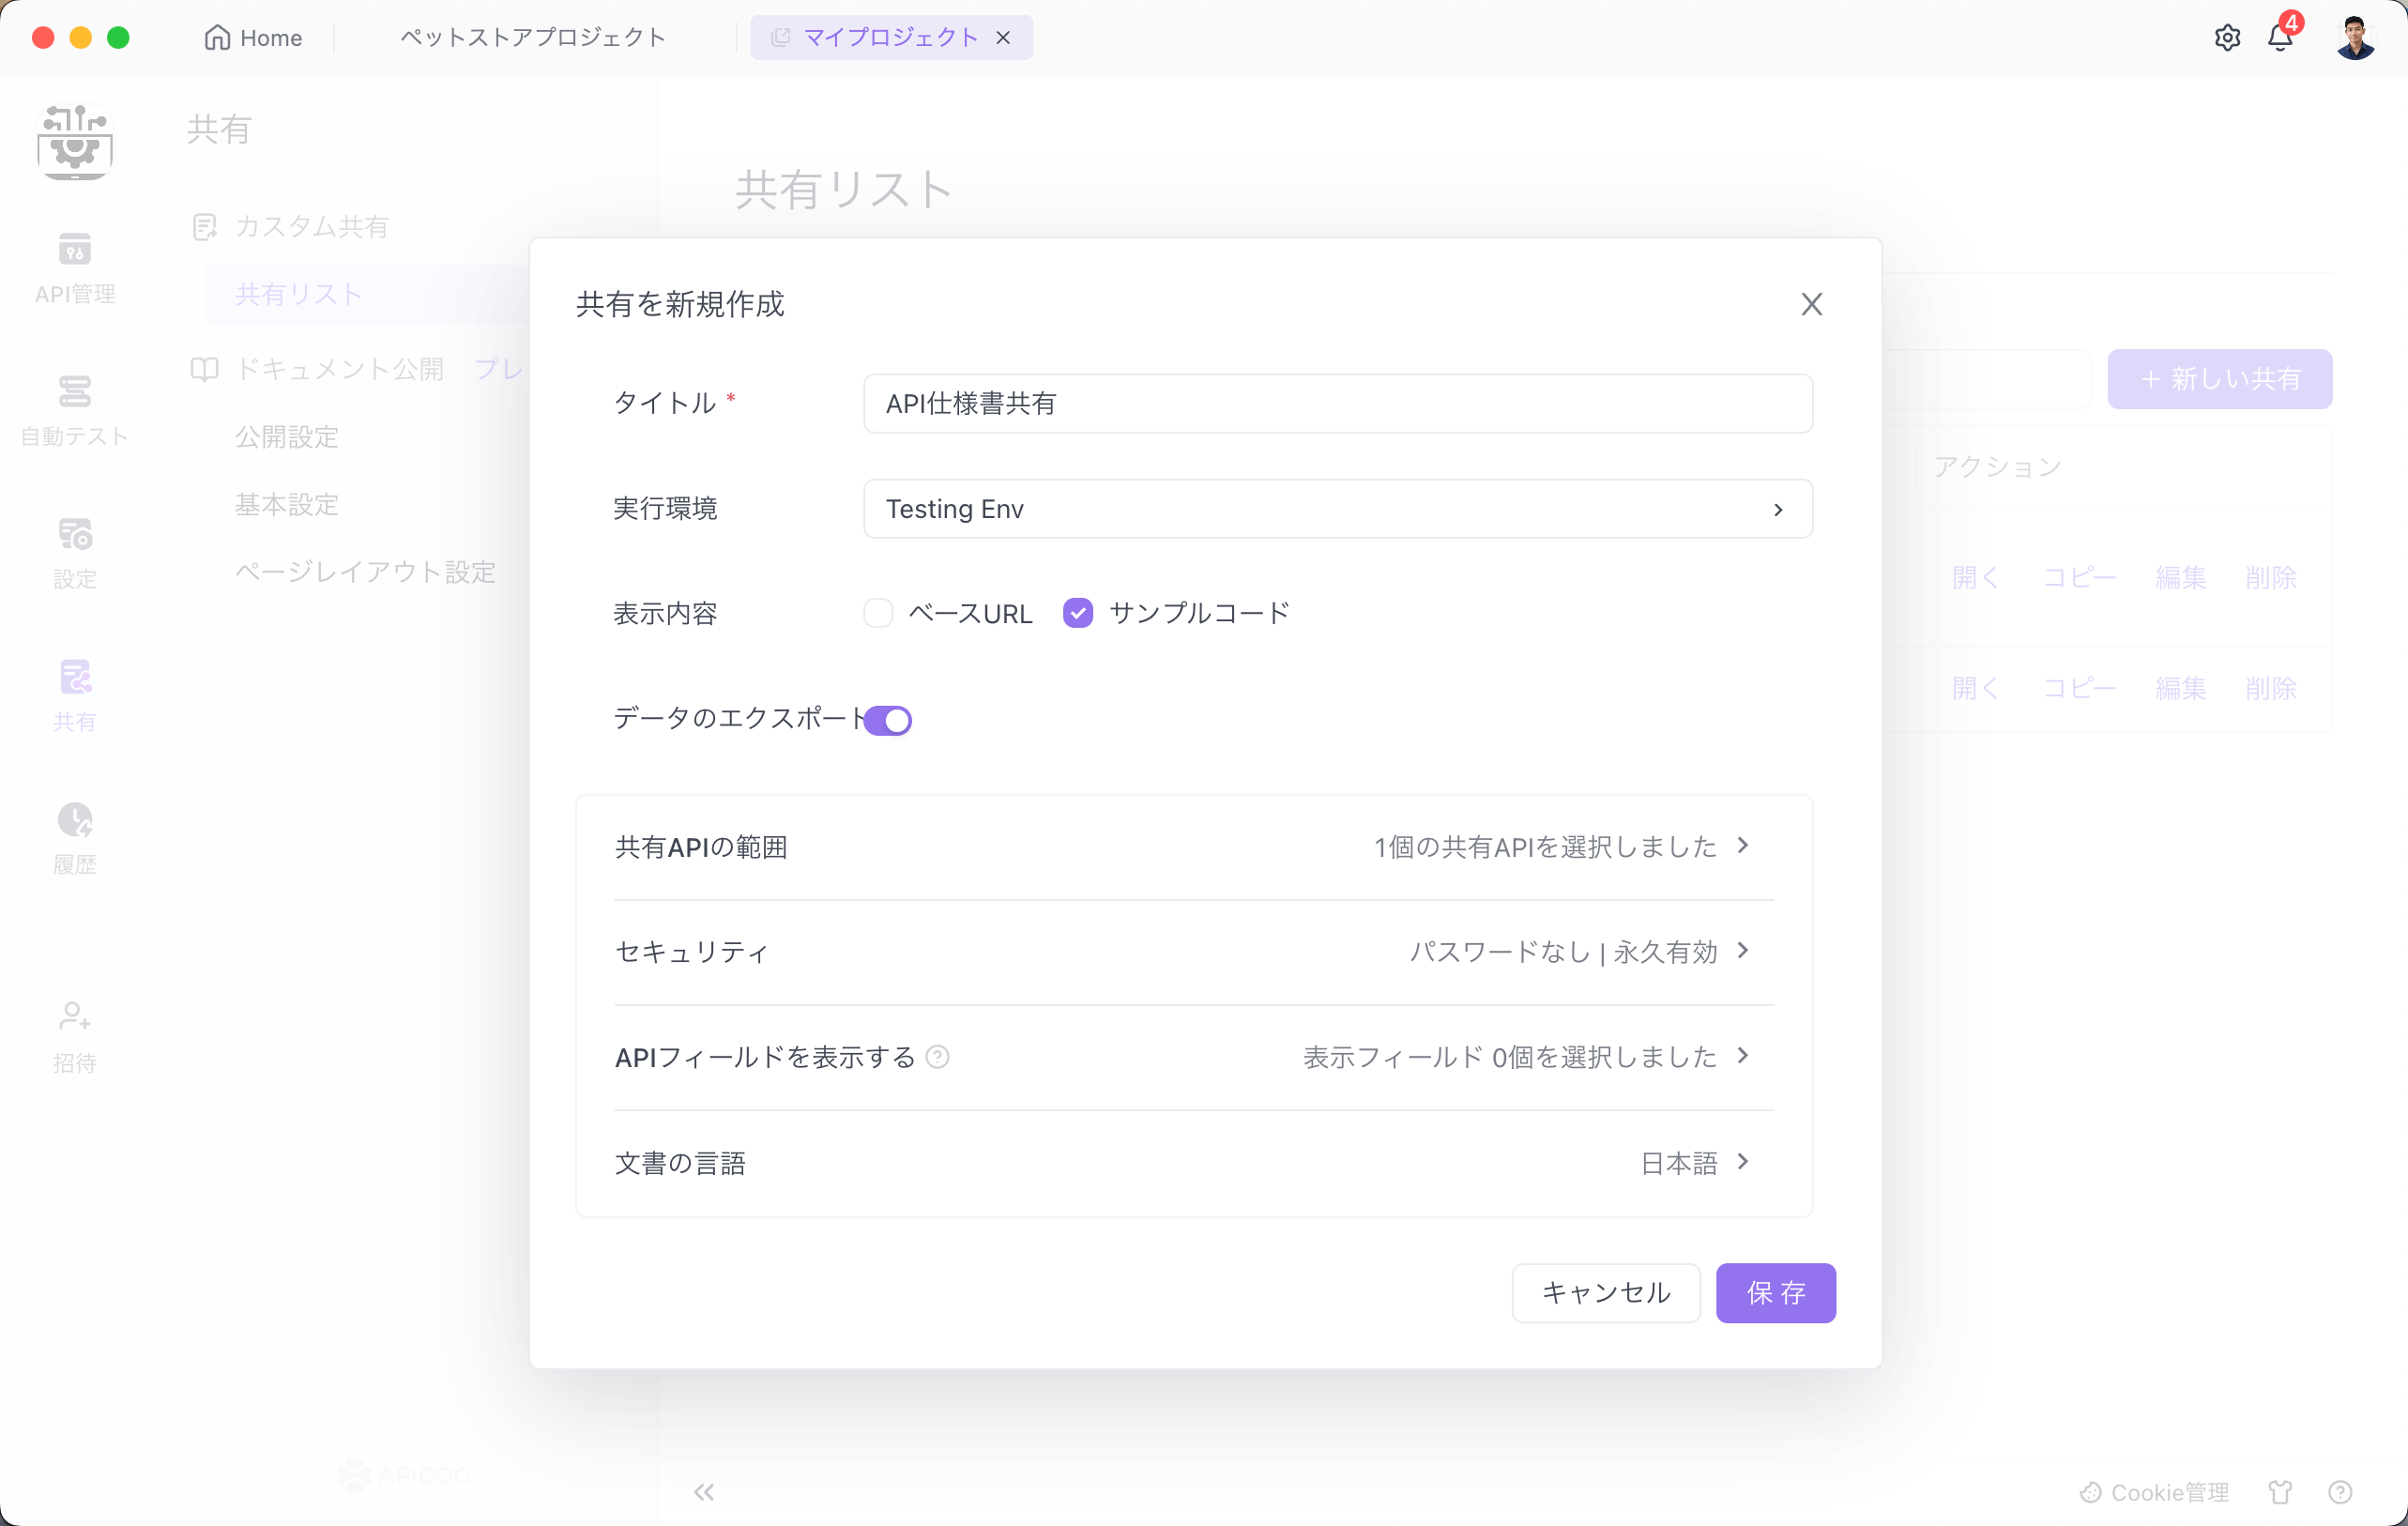2408x1526 pixels.
Task: Click 編集 in the first row
Action: click(2181, 577)
